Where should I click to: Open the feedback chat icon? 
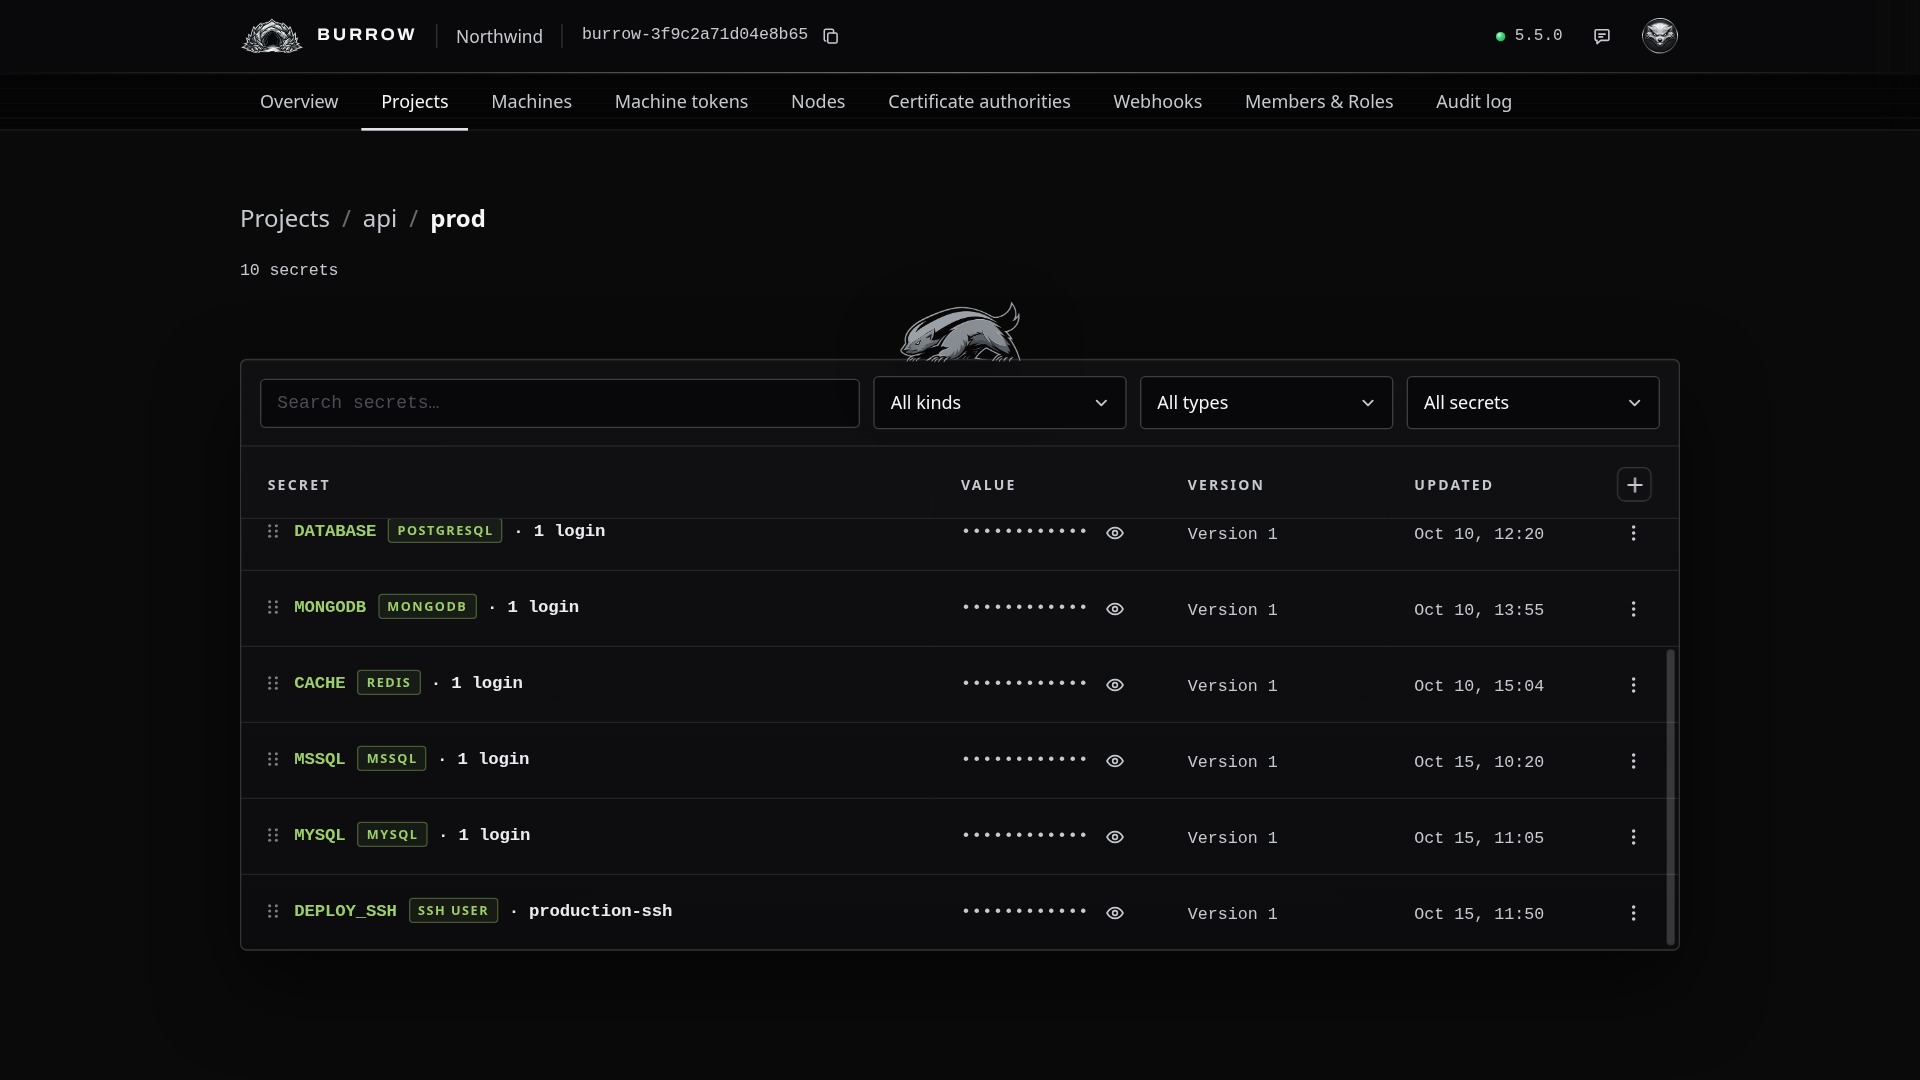pyautogui.click(x=1602, y=36)
